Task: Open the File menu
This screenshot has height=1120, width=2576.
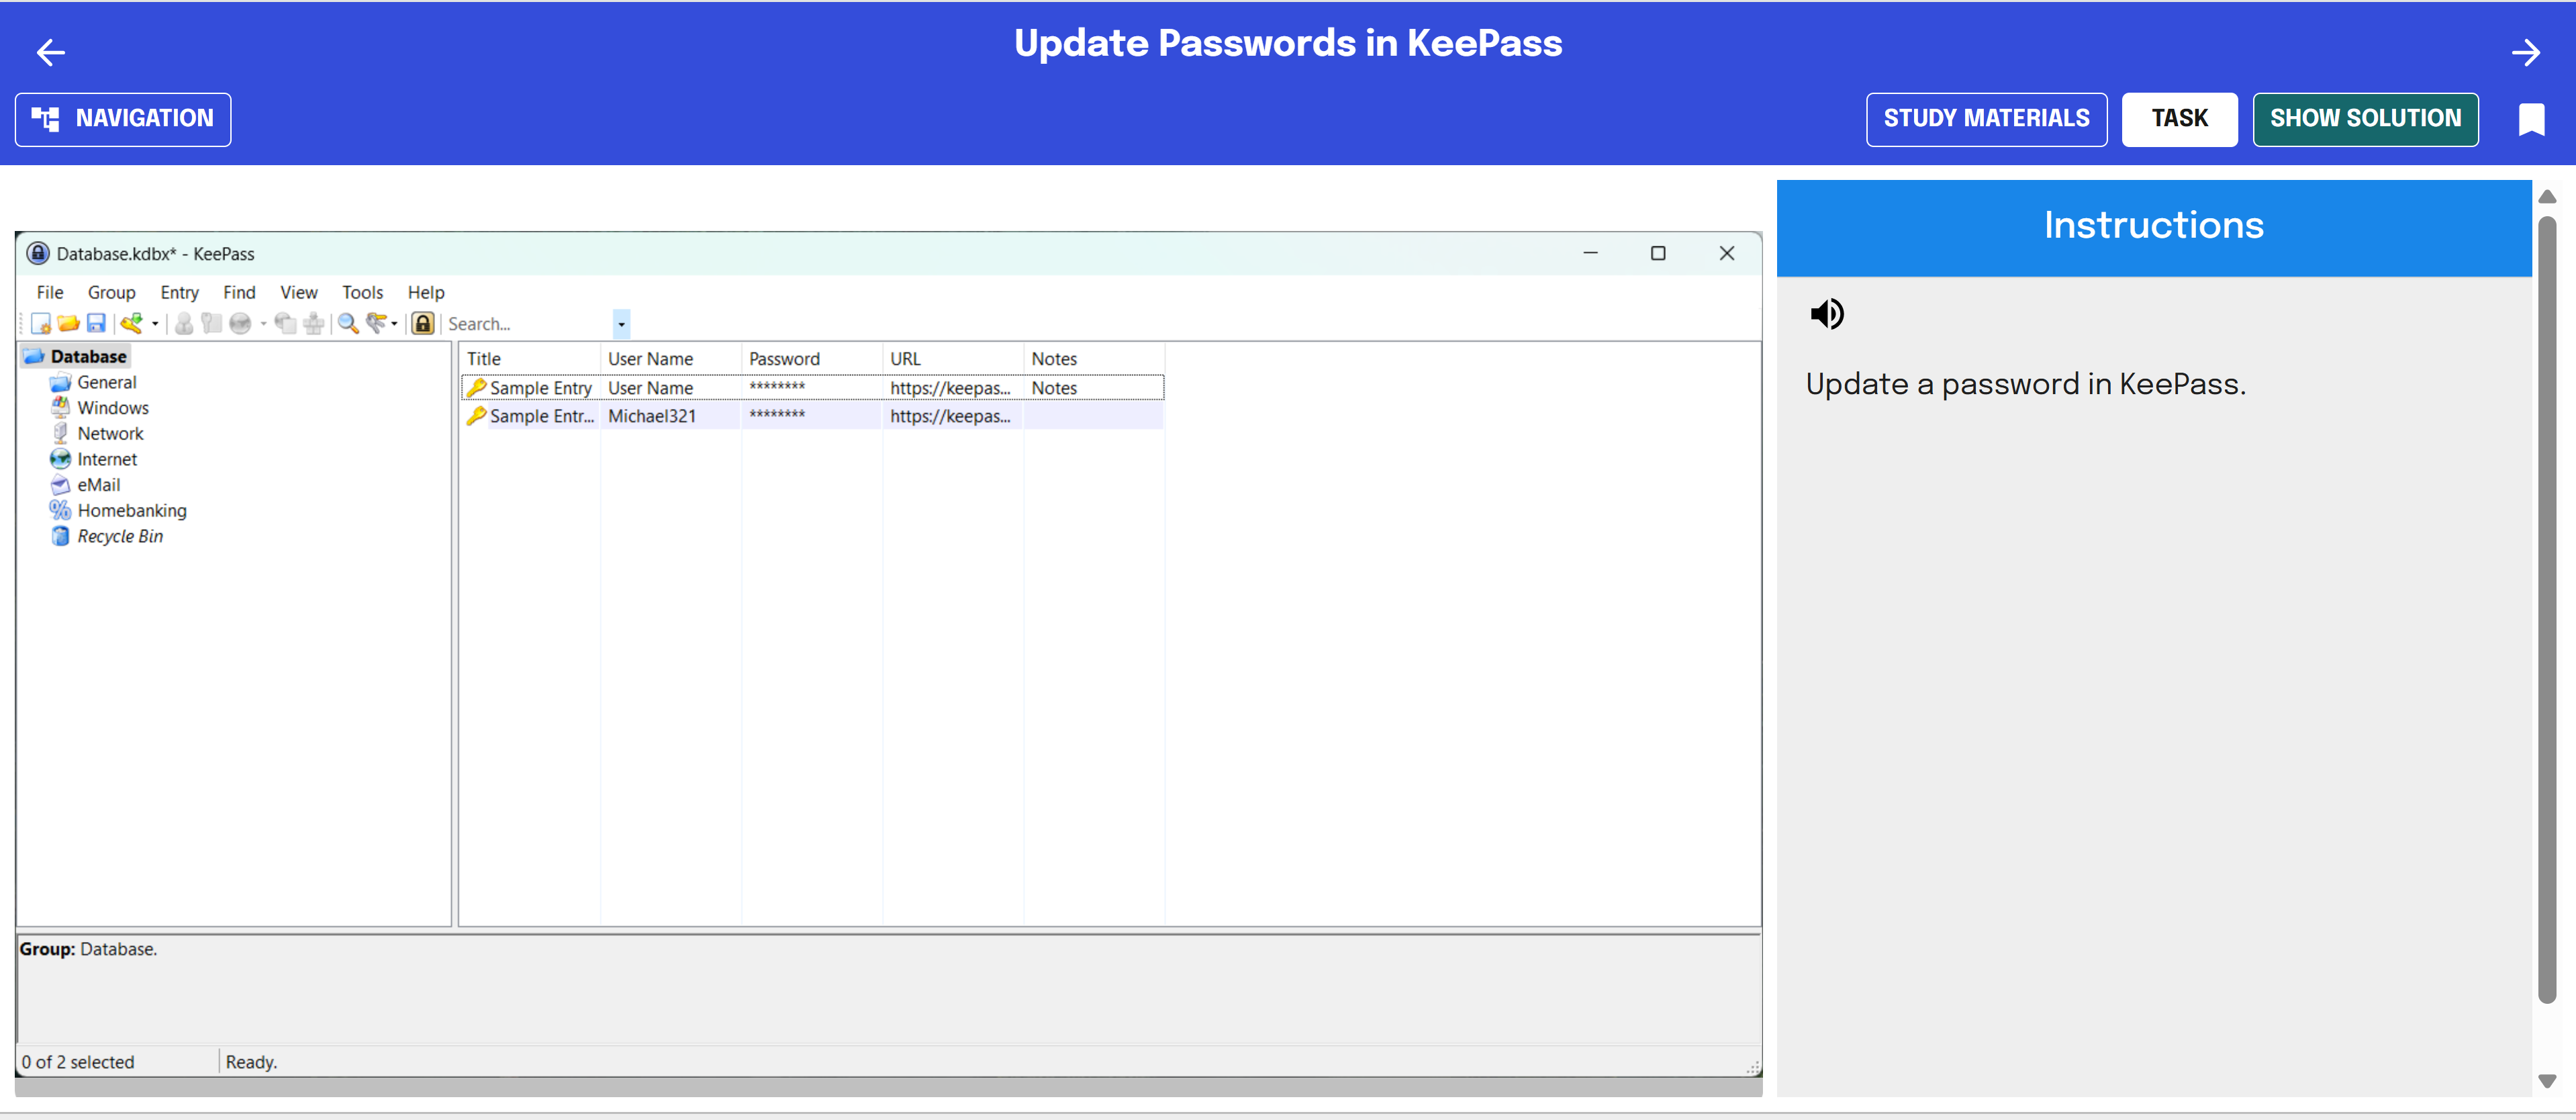Action: point(50,292)
